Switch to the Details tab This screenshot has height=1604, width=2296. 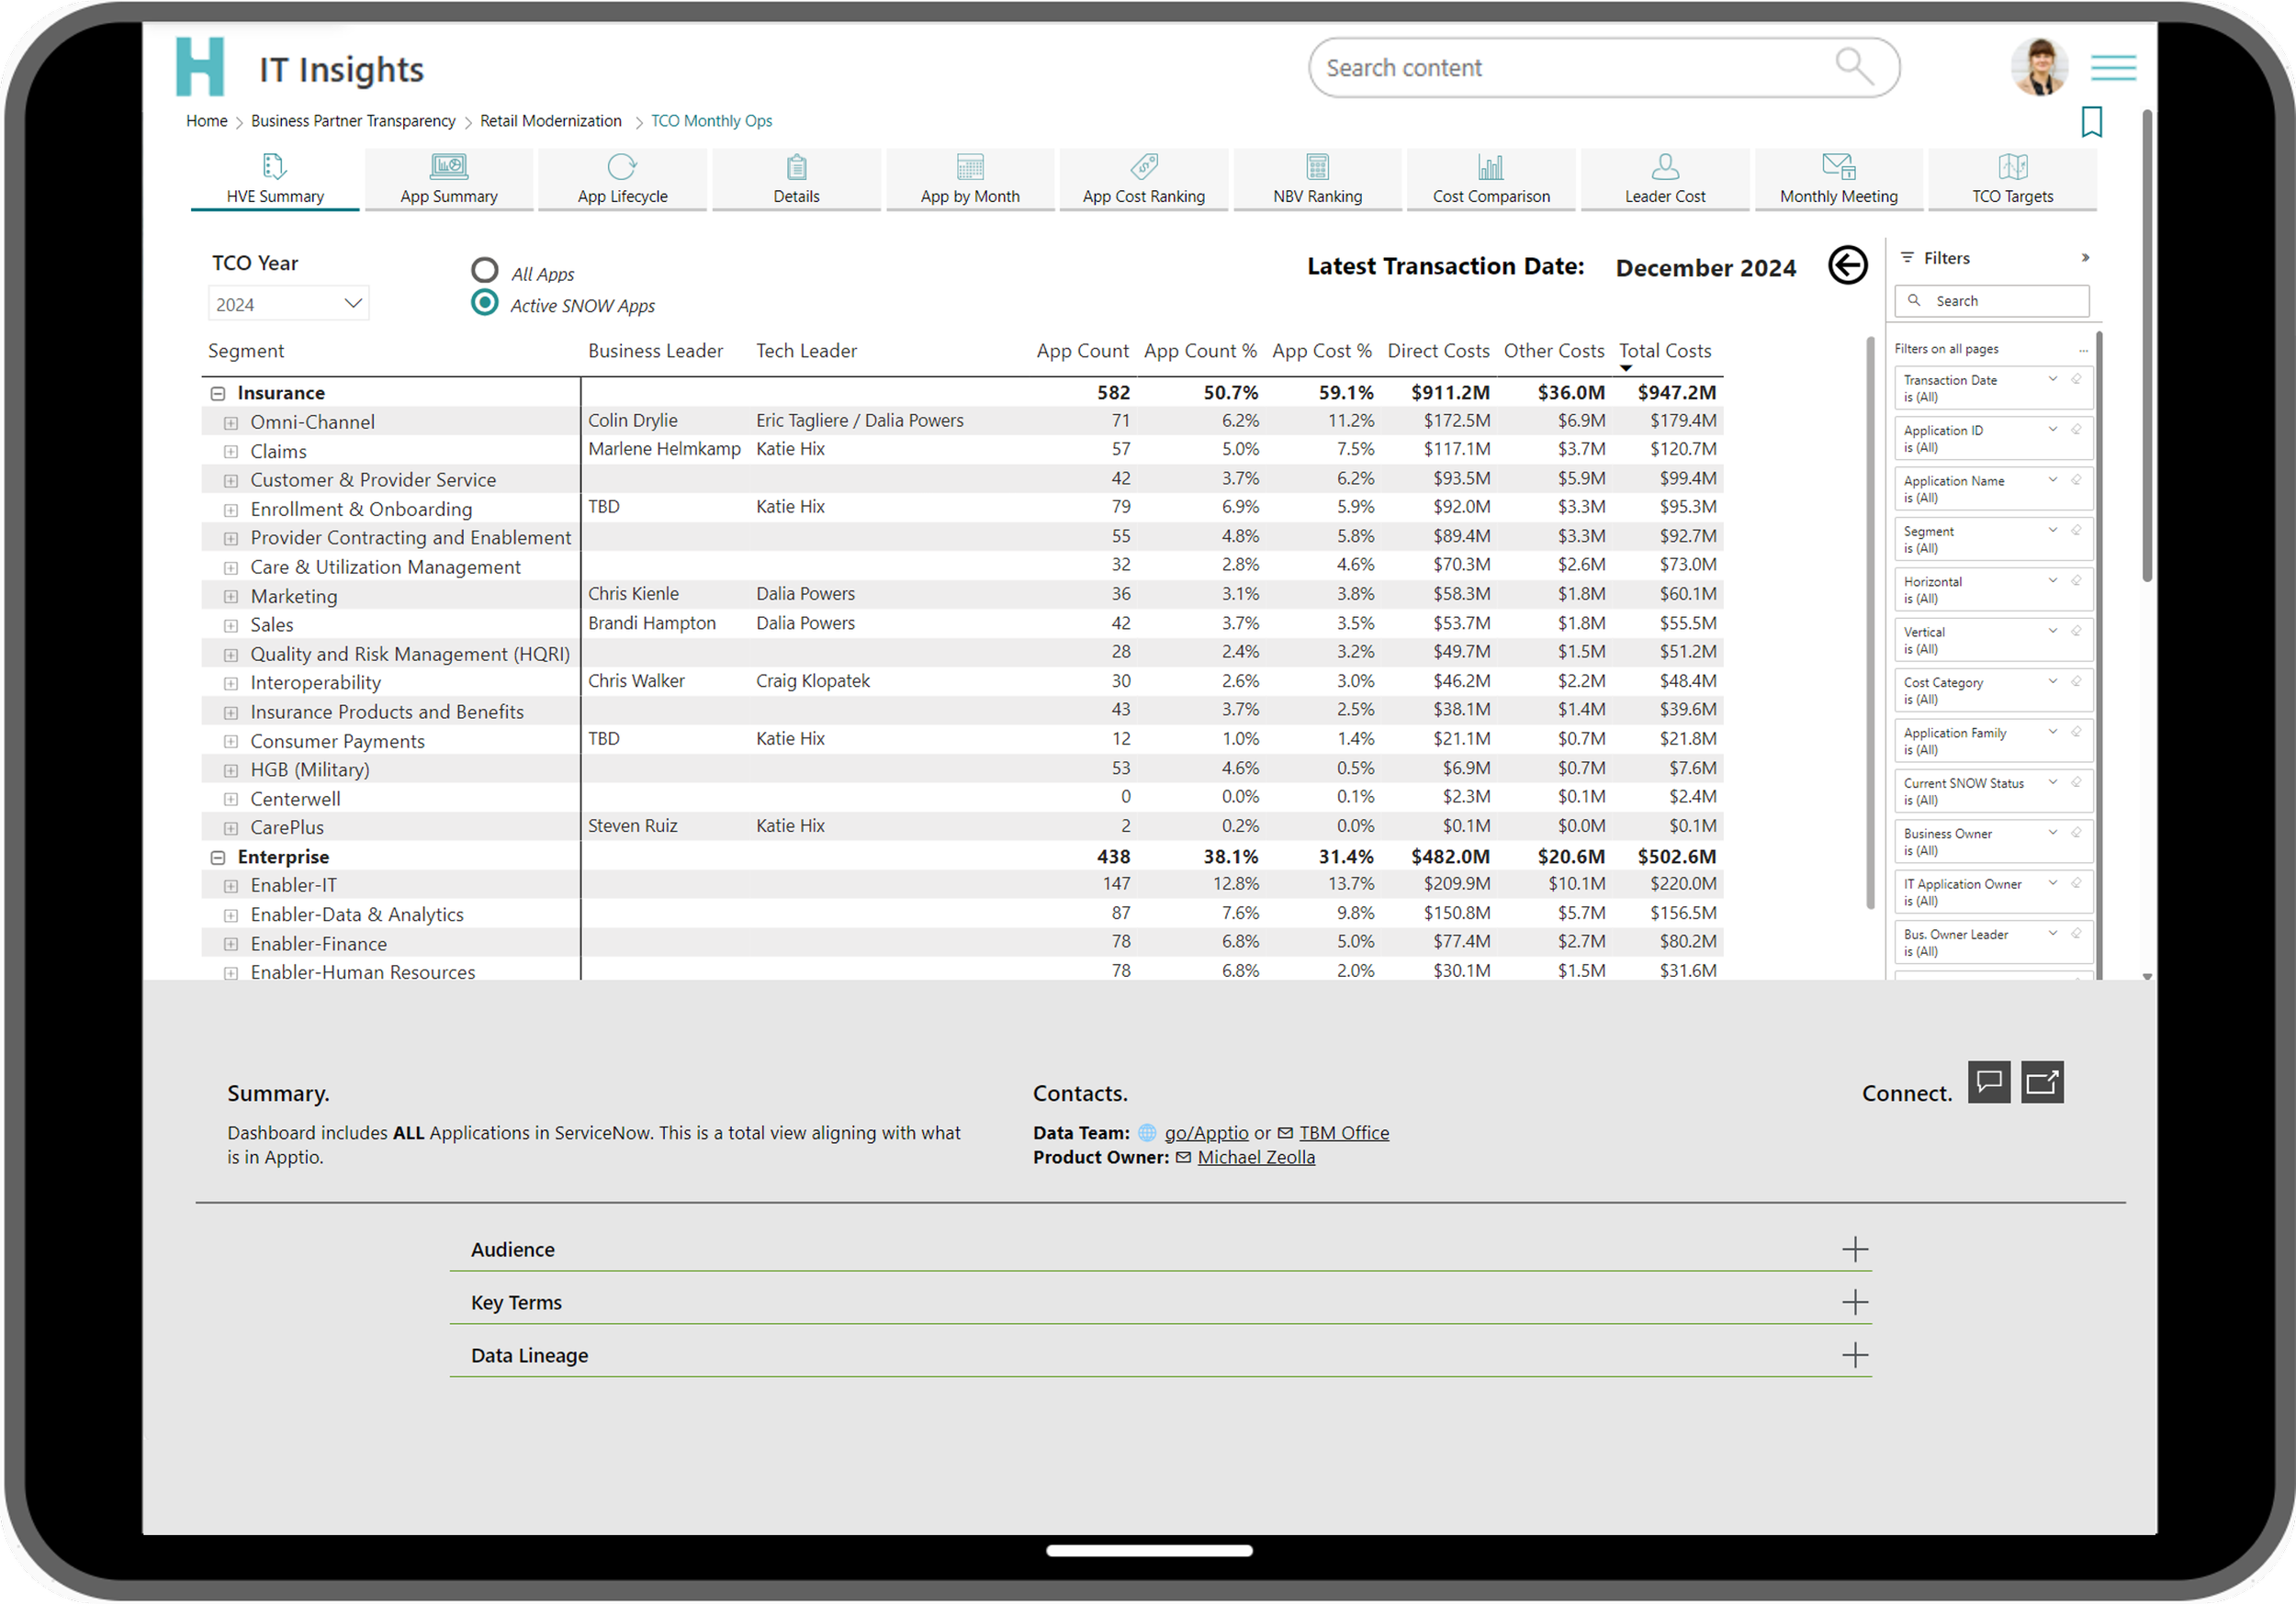[796, 179]
